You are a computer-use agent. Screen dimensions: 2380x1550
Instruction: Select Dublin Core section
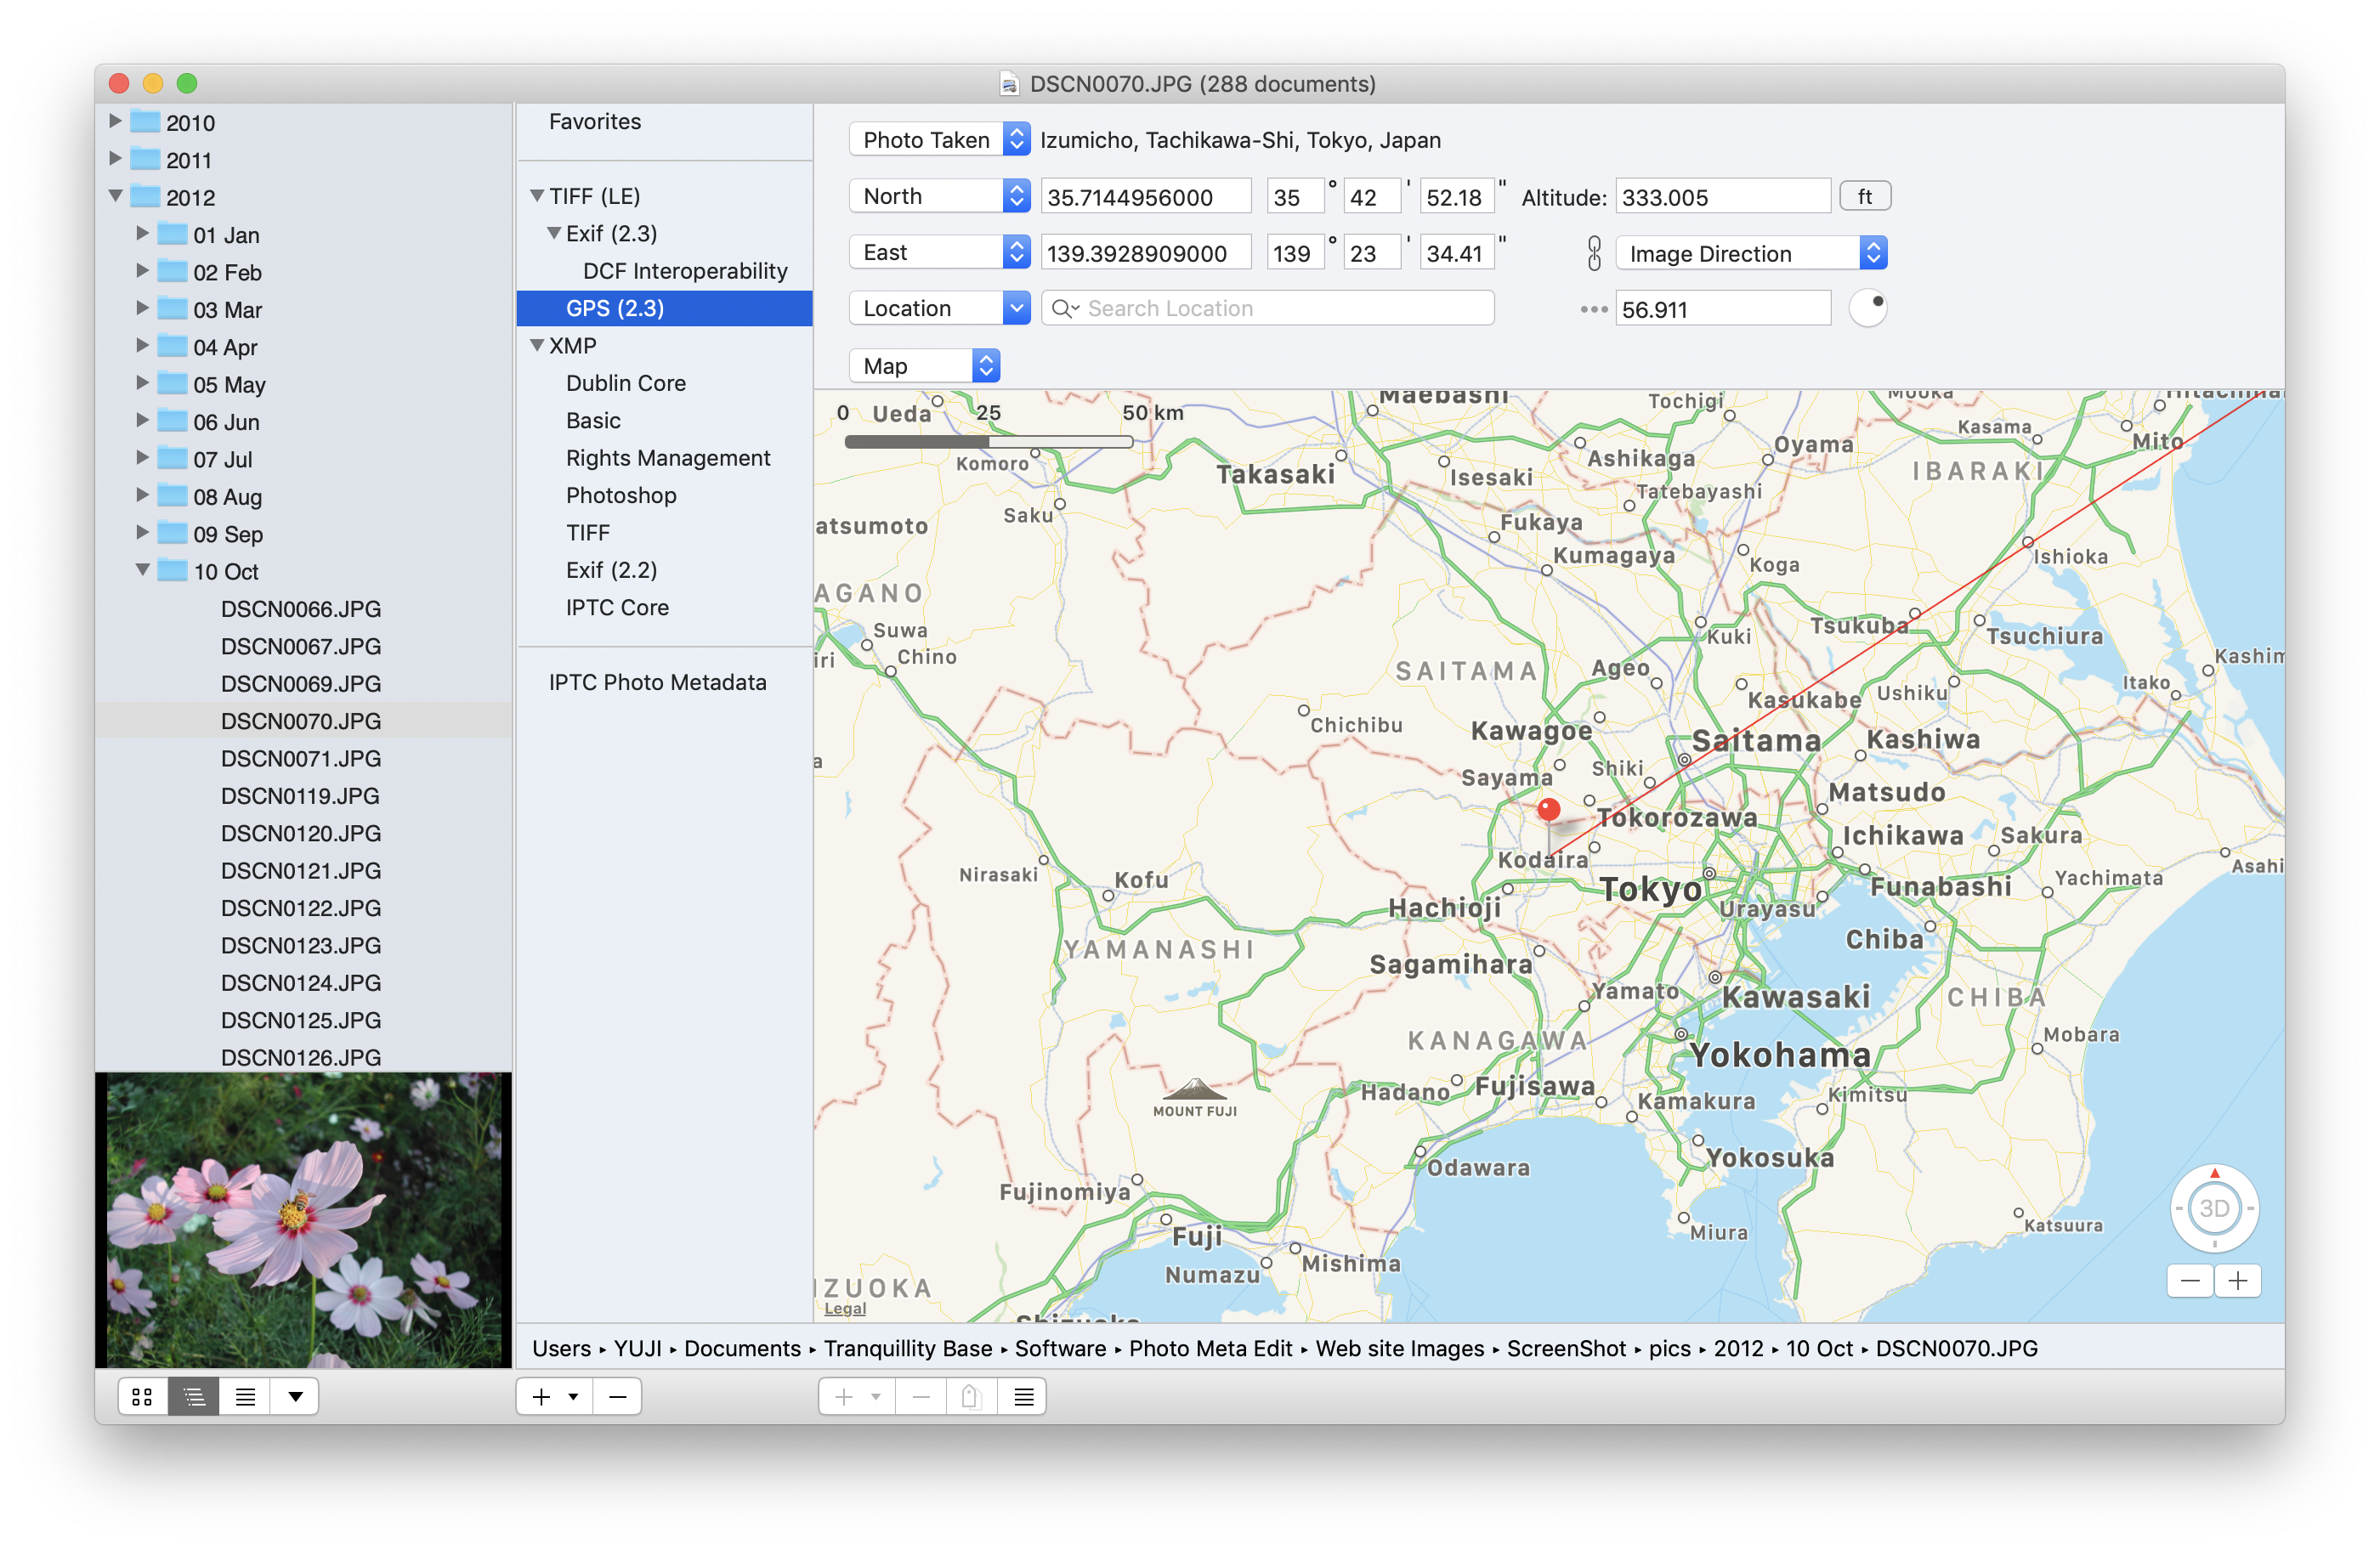click(x=626, y=383)
